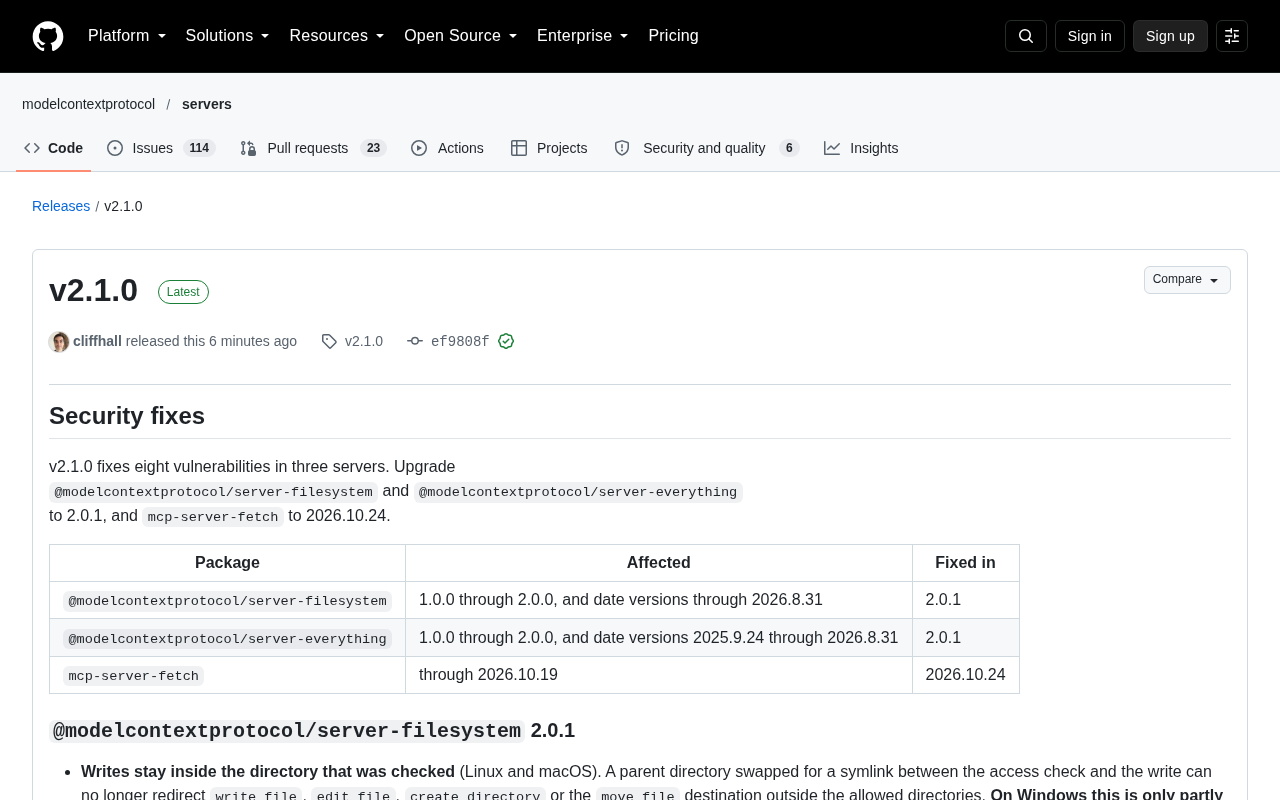This screenshot has width=1280, height=800.
Task: Go back to Releases breadcrumb
Action: 61,206
